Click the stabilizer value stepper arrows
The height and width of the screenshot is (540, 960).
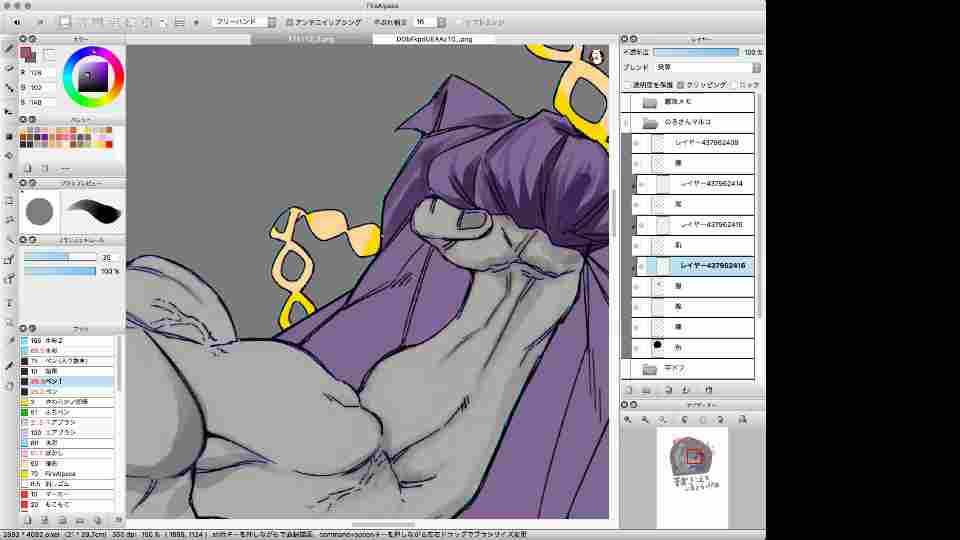click(x=441, y=22)
